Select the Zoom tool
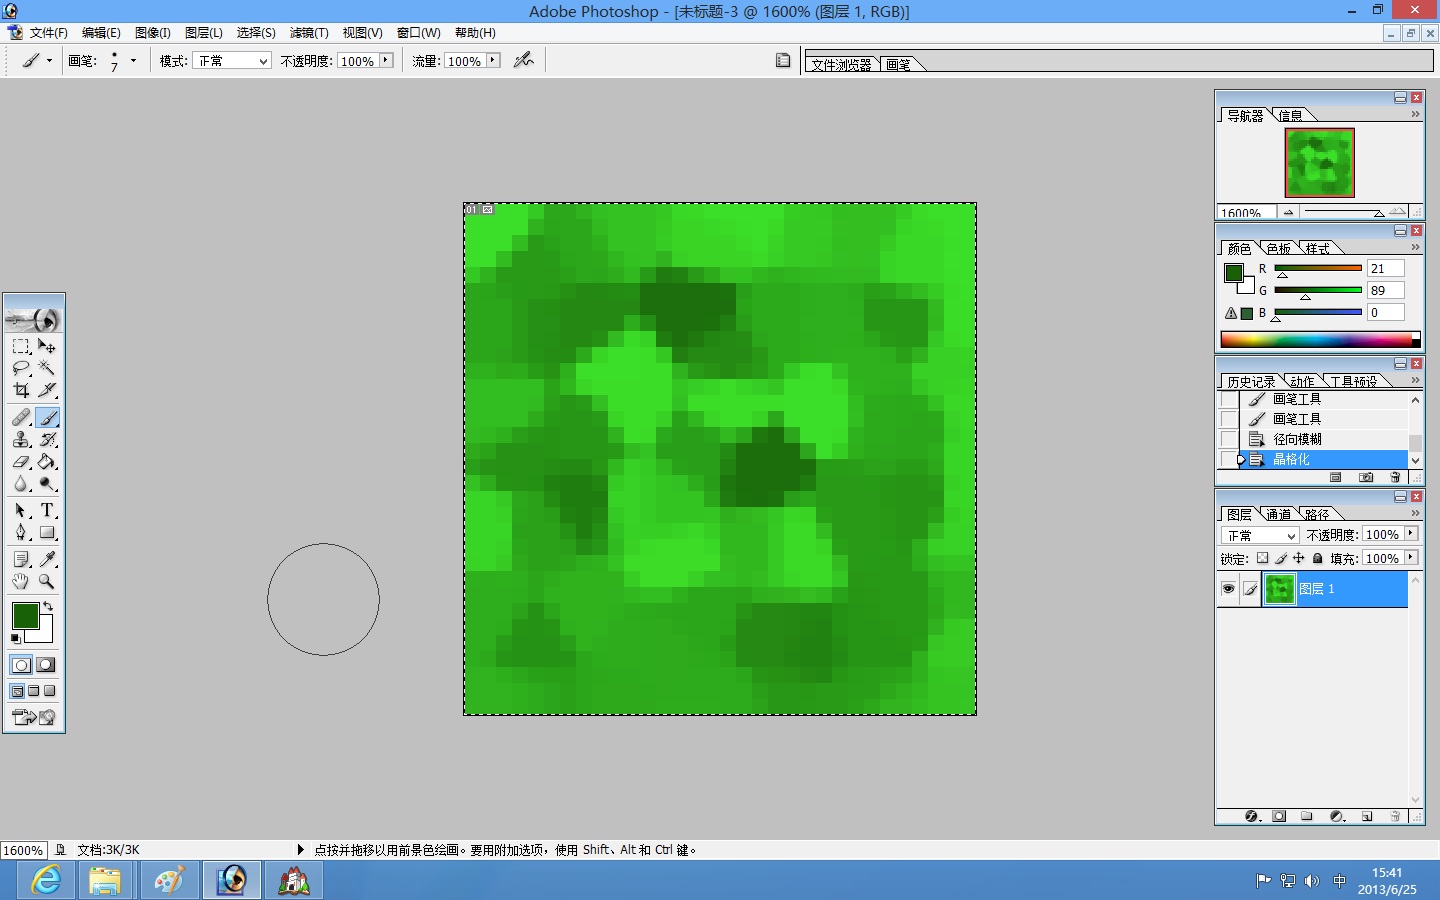This screenshot has width=1440, height=900. tap(47, 581)
